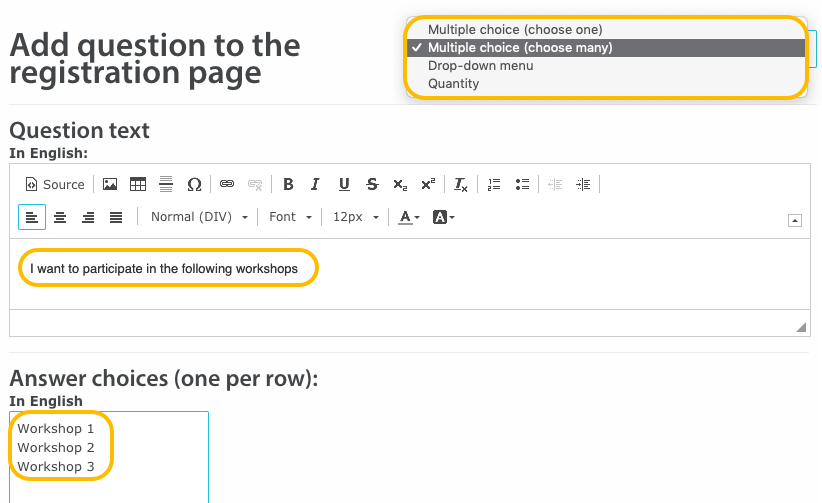Select 'Multiple choice (choose one)' option
This screenshot has height=503, width=822.
click(515, 30)
